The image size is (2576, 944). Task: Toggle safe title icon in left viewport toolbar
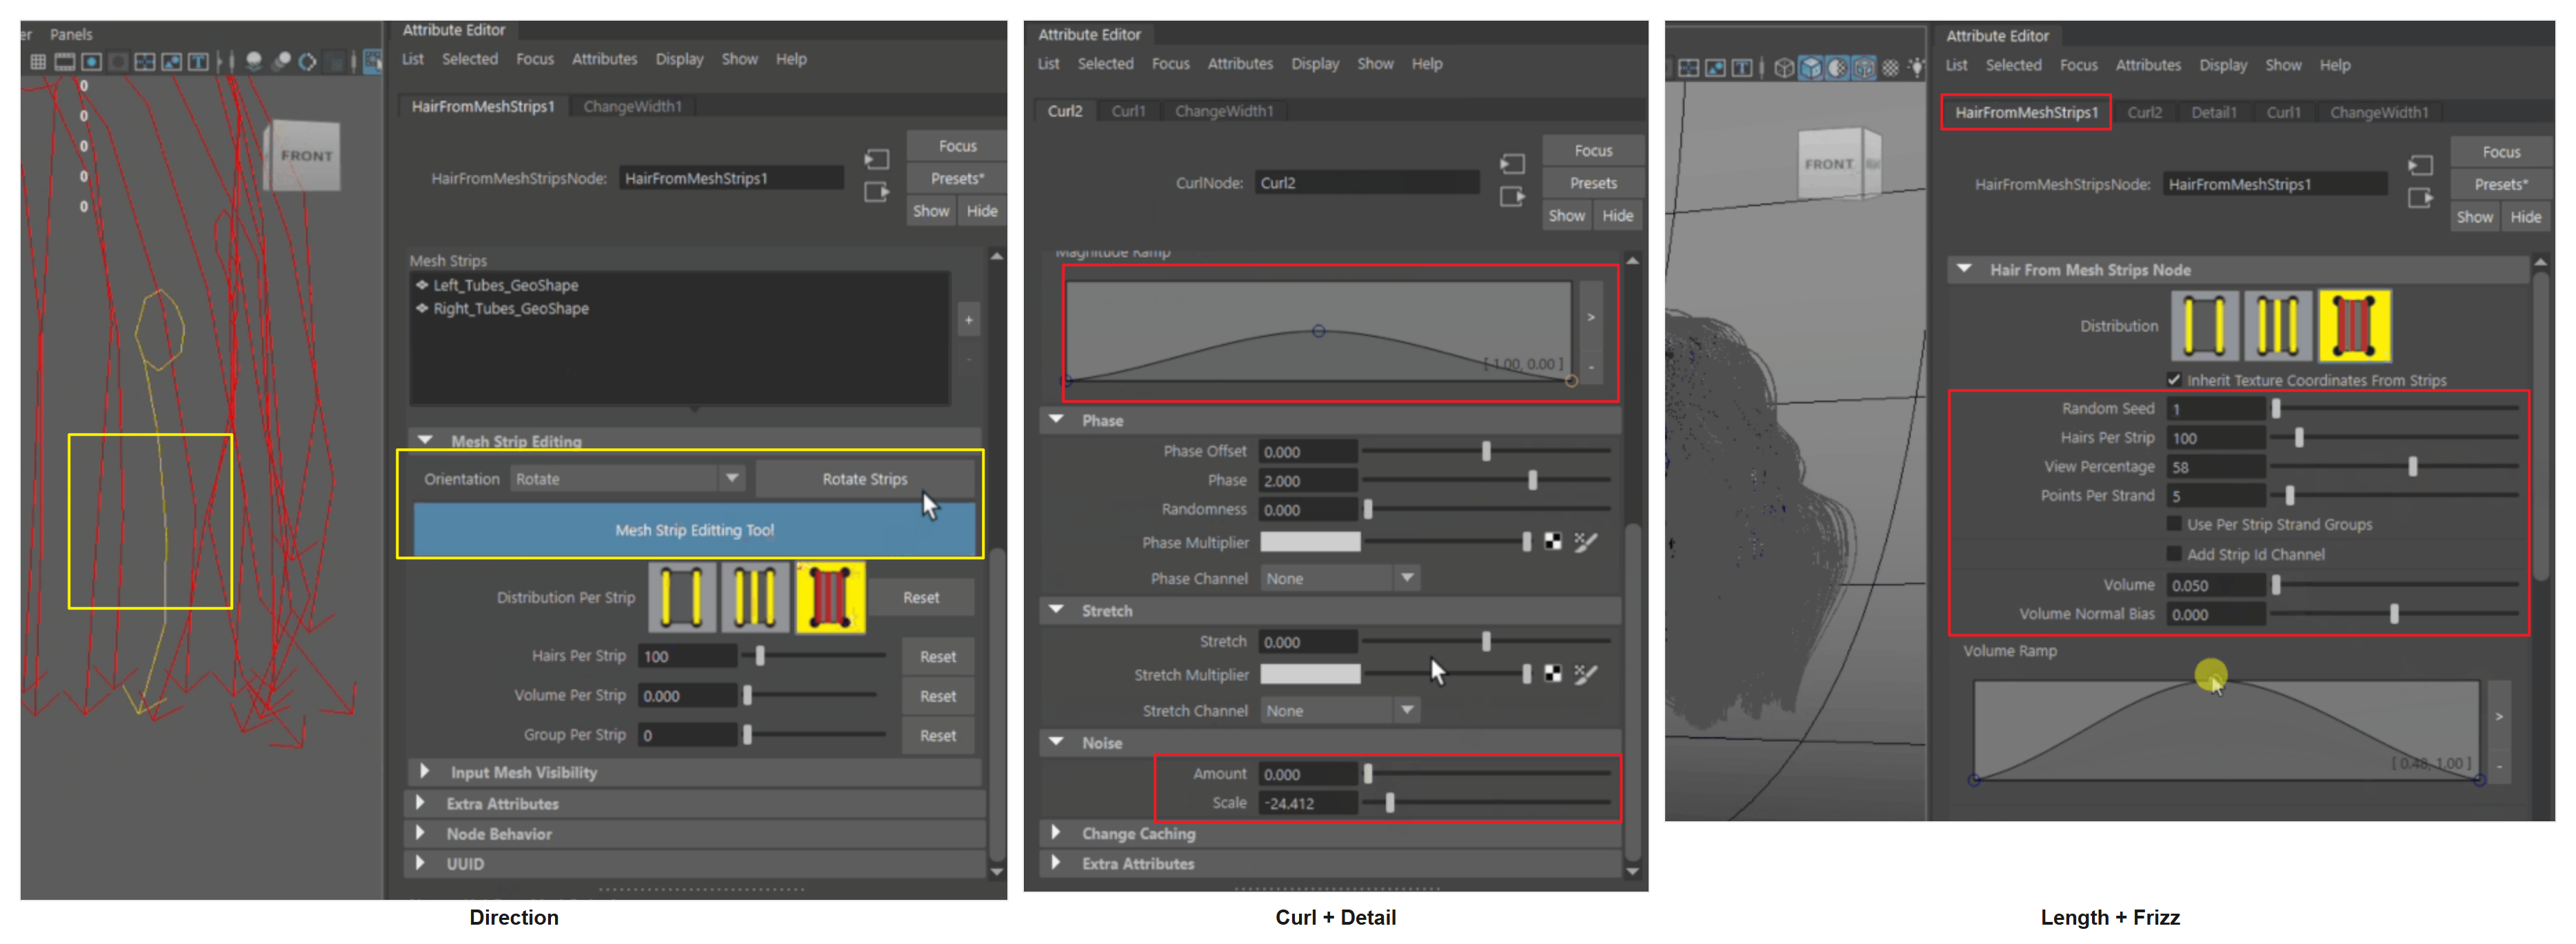(x=198, y=62)
